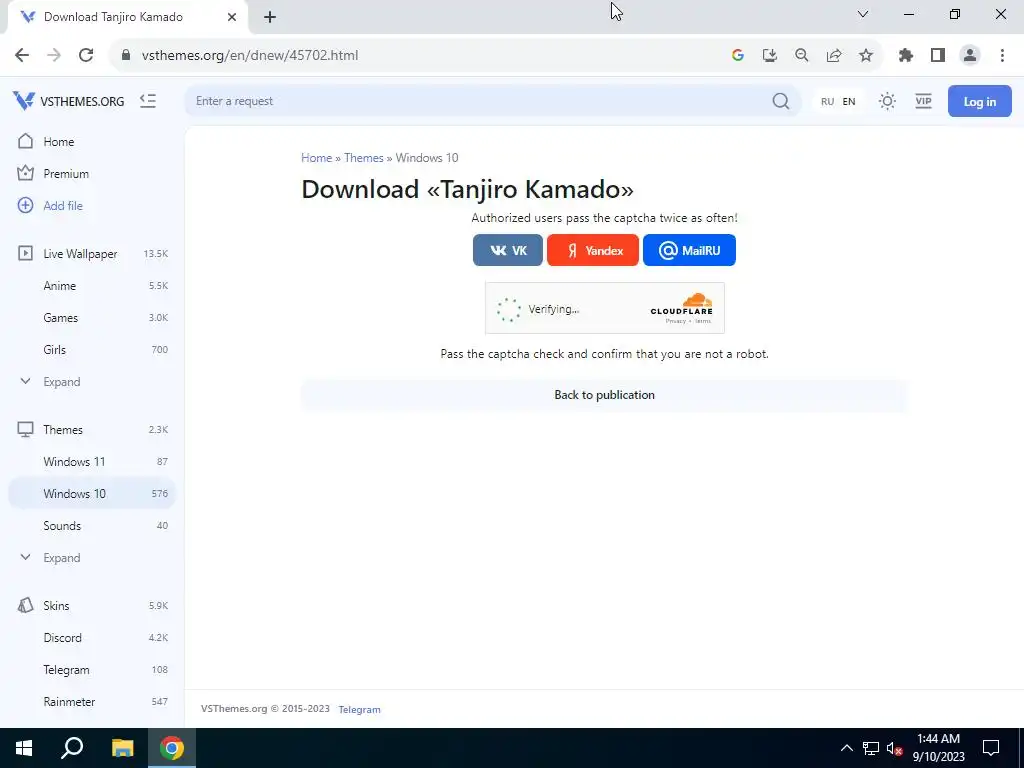Click Add file in sidebar
This screenshot has width=1024, height=768.
pos(92,206)
